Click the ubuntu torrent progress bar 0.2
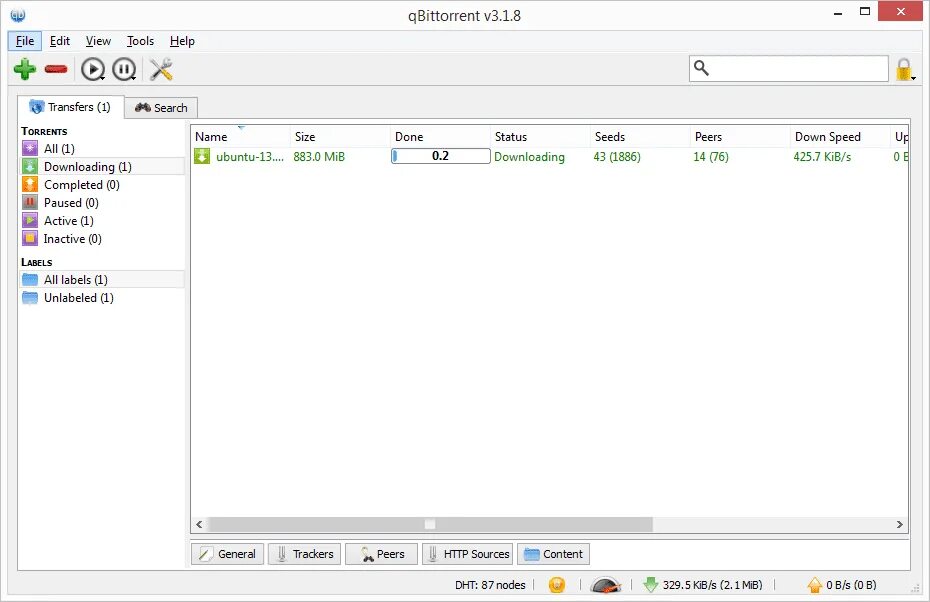This screenshot has width=930, height=602. pyautogui.click(x=441, y=156)
